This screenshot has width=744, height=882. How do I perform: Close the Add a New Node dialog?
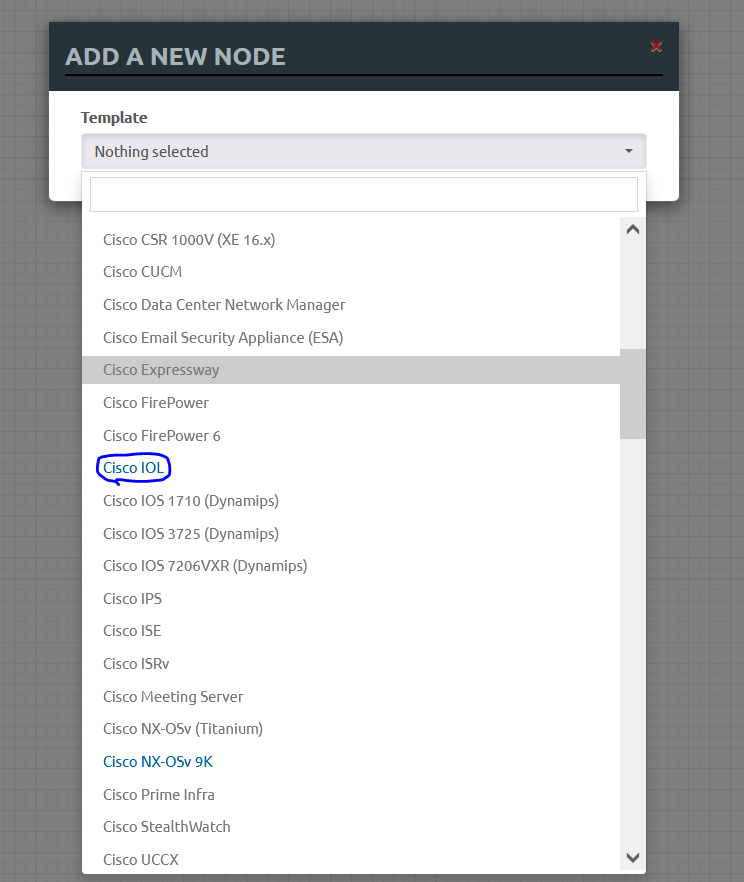(656, 47)
